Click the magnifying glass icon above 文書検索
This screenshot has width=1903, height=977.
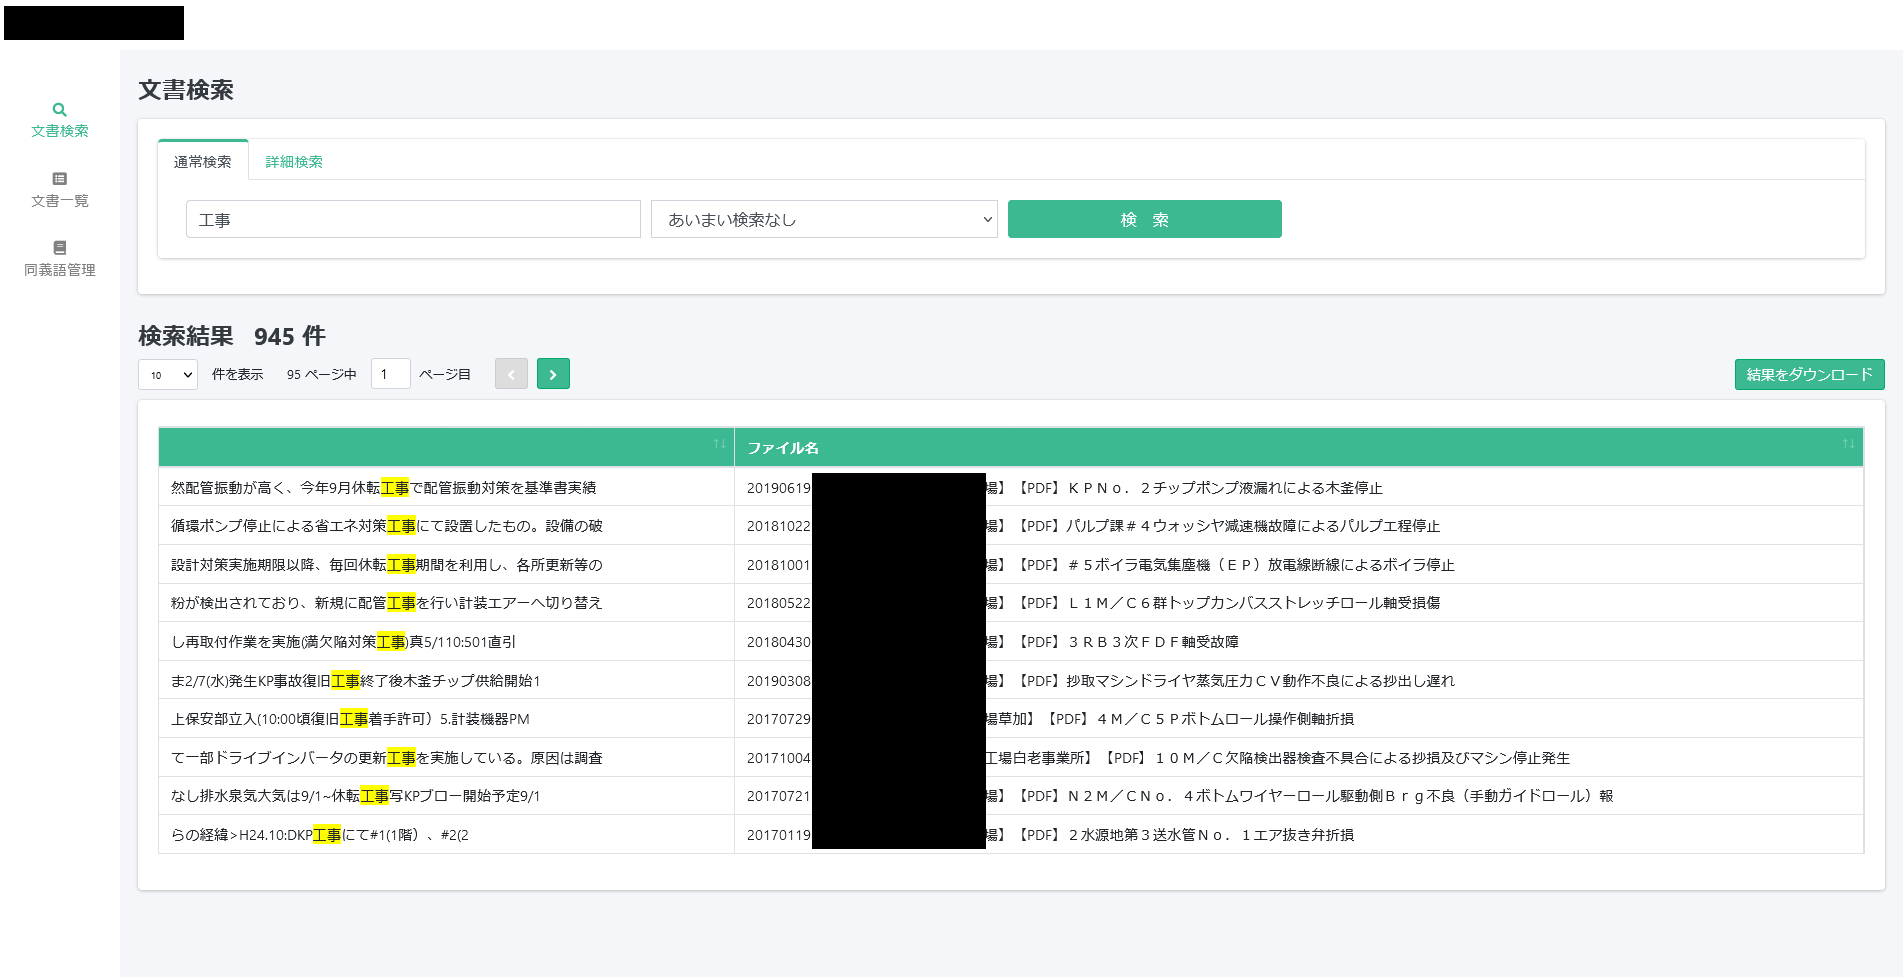(59, 108)
